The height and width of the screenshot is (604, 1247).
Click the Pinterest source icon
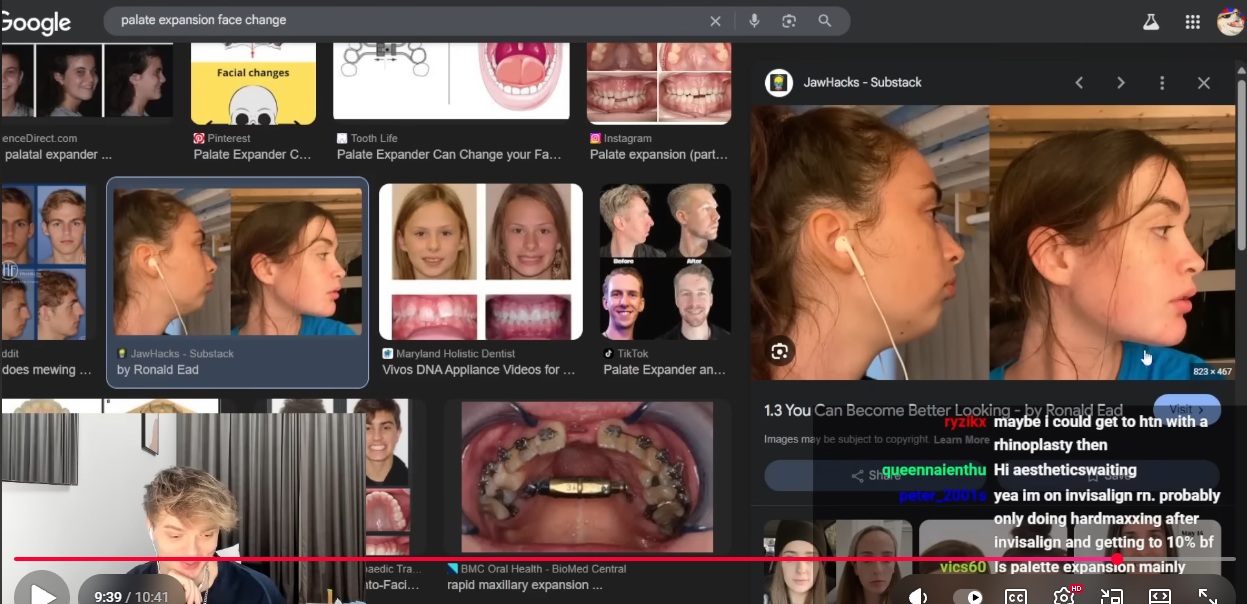coord(199,138)
